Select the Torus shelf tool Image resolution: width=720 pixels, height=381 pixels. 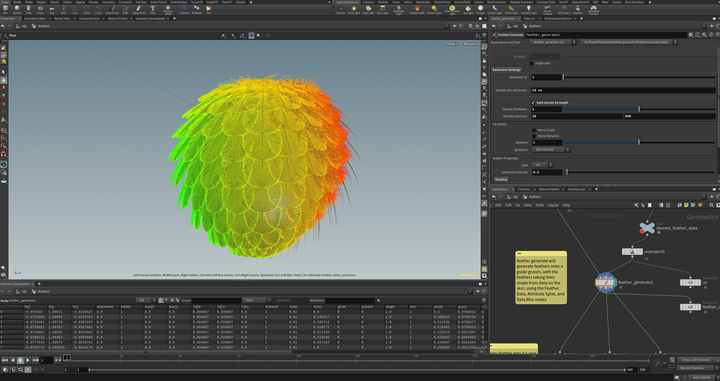[x=40, y=10]
